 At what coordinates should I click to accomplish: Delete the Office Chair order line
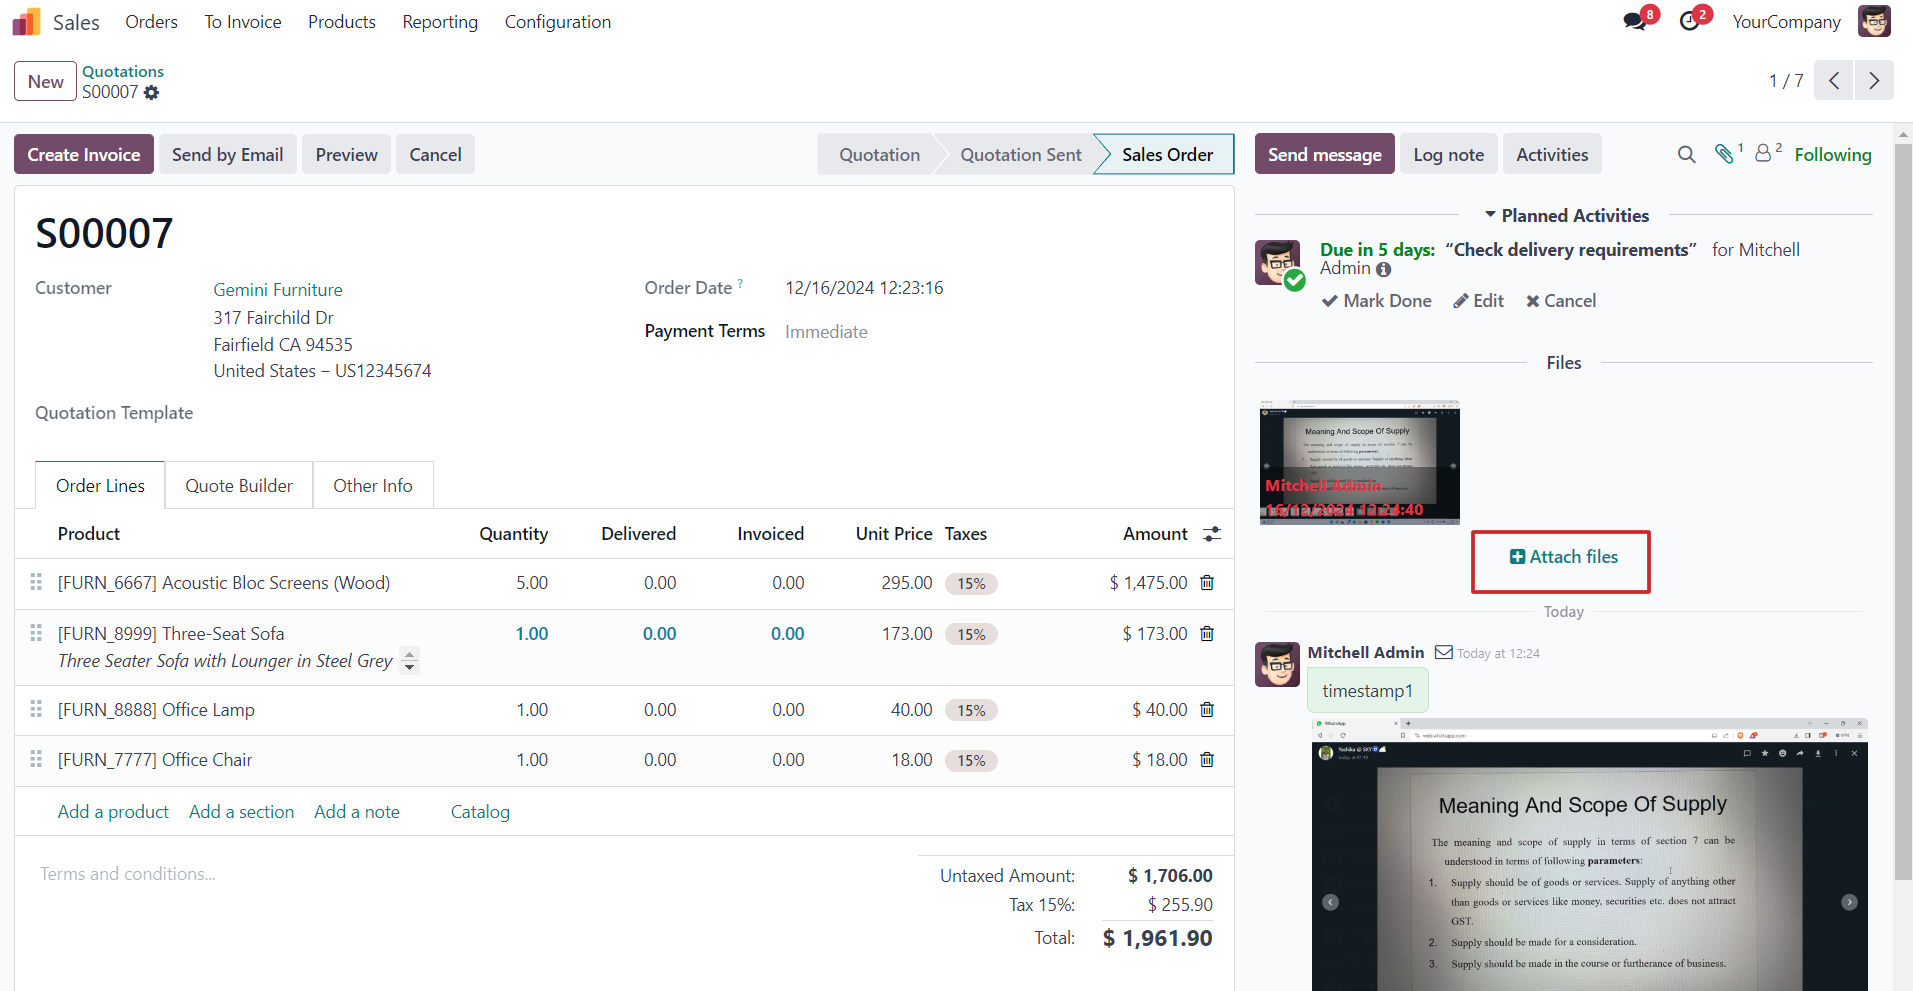click(x=1207, y=760)
